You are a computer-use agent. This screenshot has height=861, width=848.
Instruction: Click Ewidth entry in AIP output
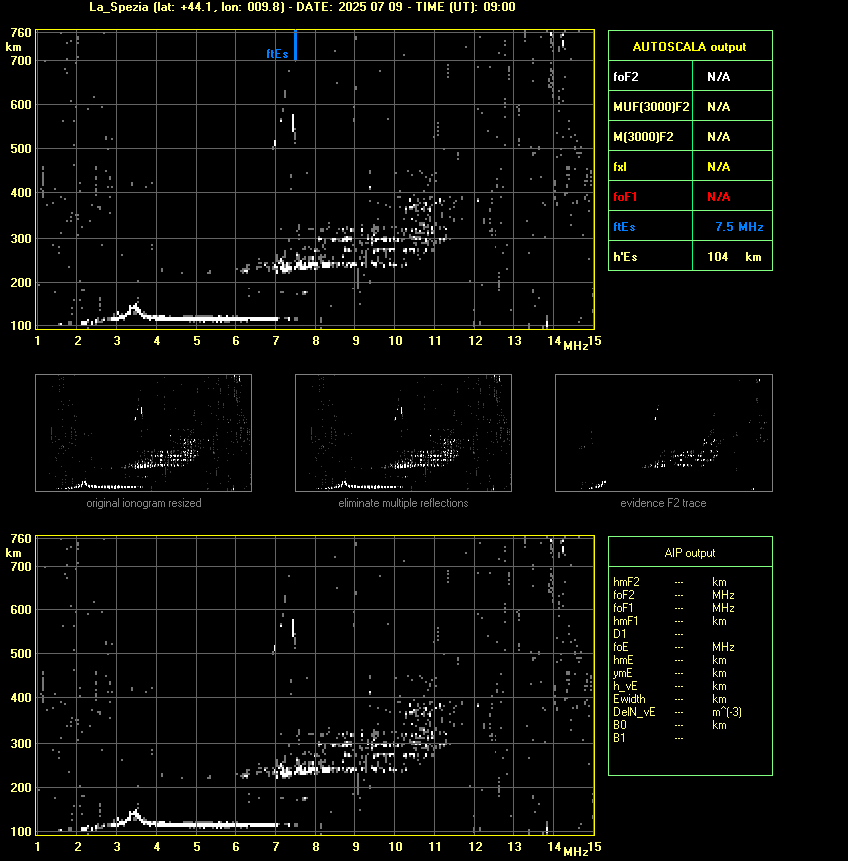click(629, 699)
